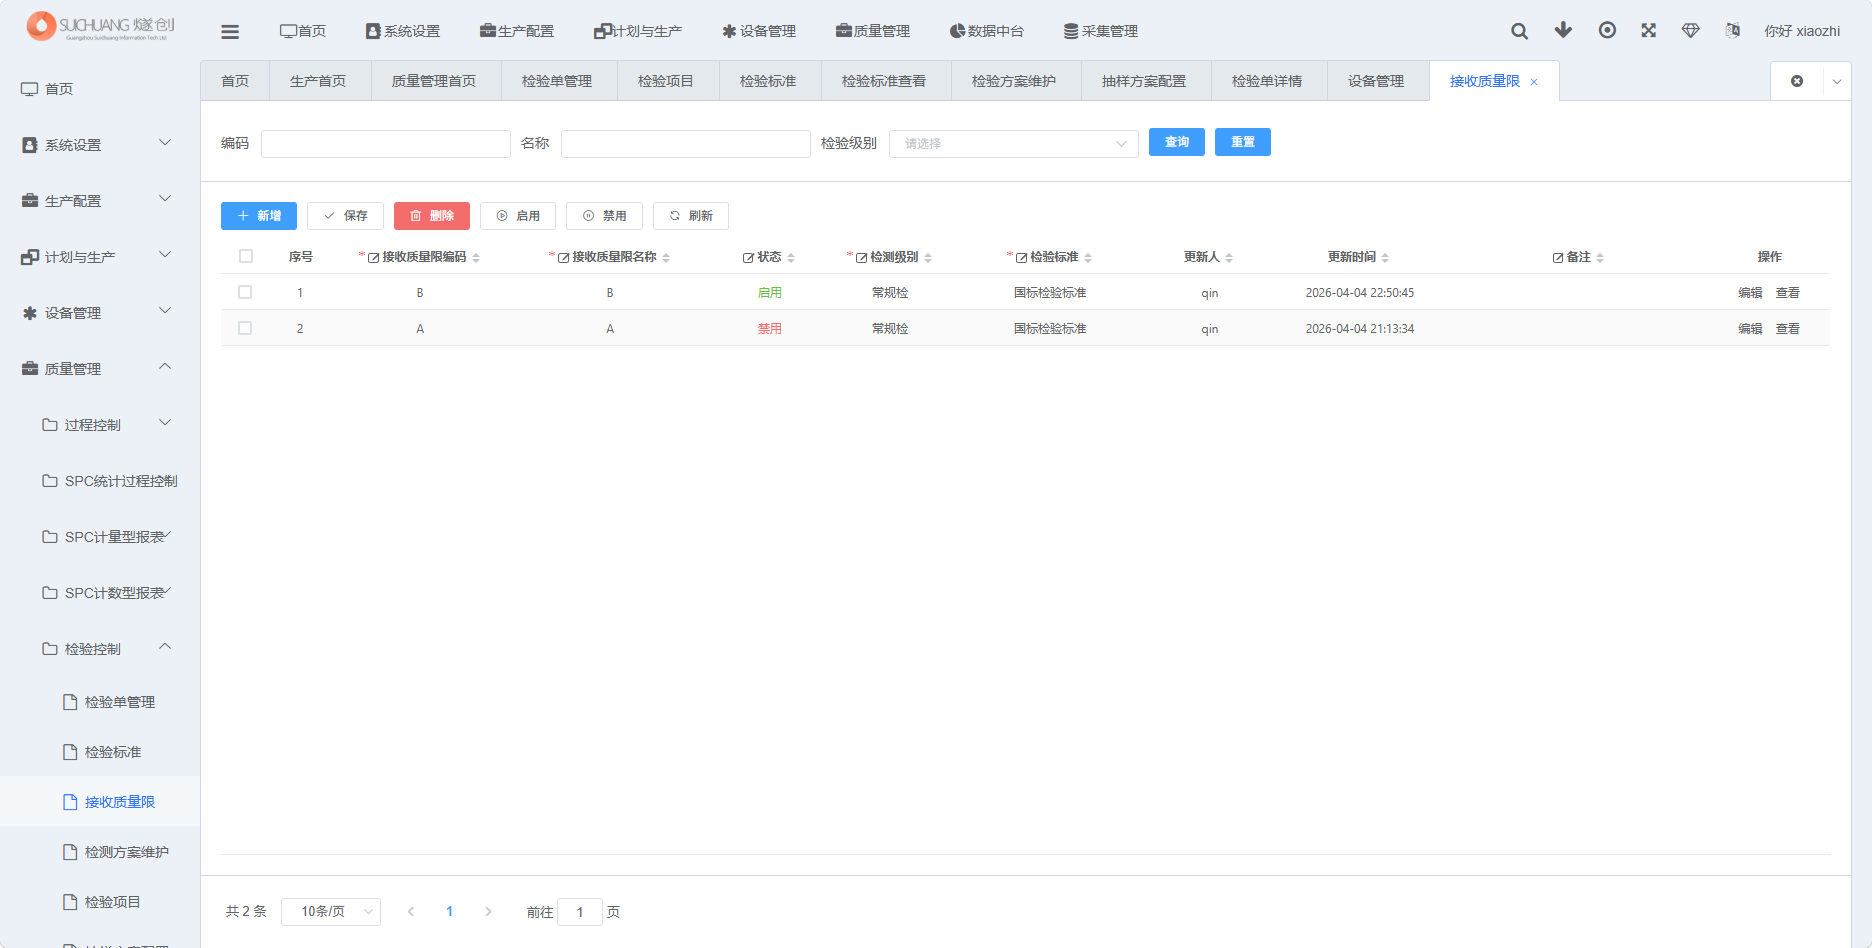Sort by 检测级别 column sort arrows
This screenshot has width=1872, height=948.
tap(928, 258)
